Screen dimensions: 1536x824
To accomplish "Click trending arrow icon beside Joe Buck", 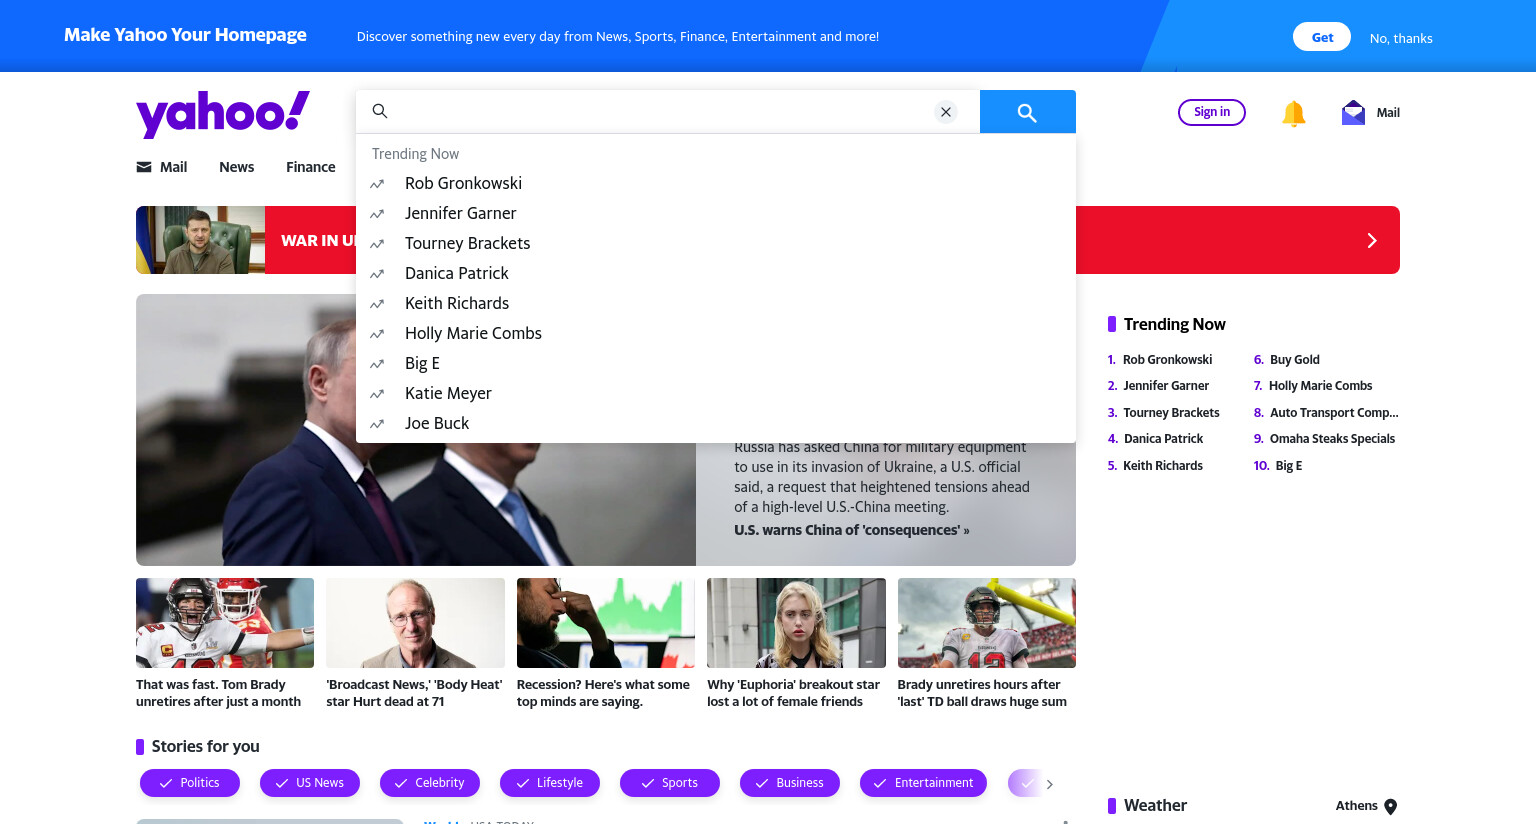I will [x=377, y=424].
